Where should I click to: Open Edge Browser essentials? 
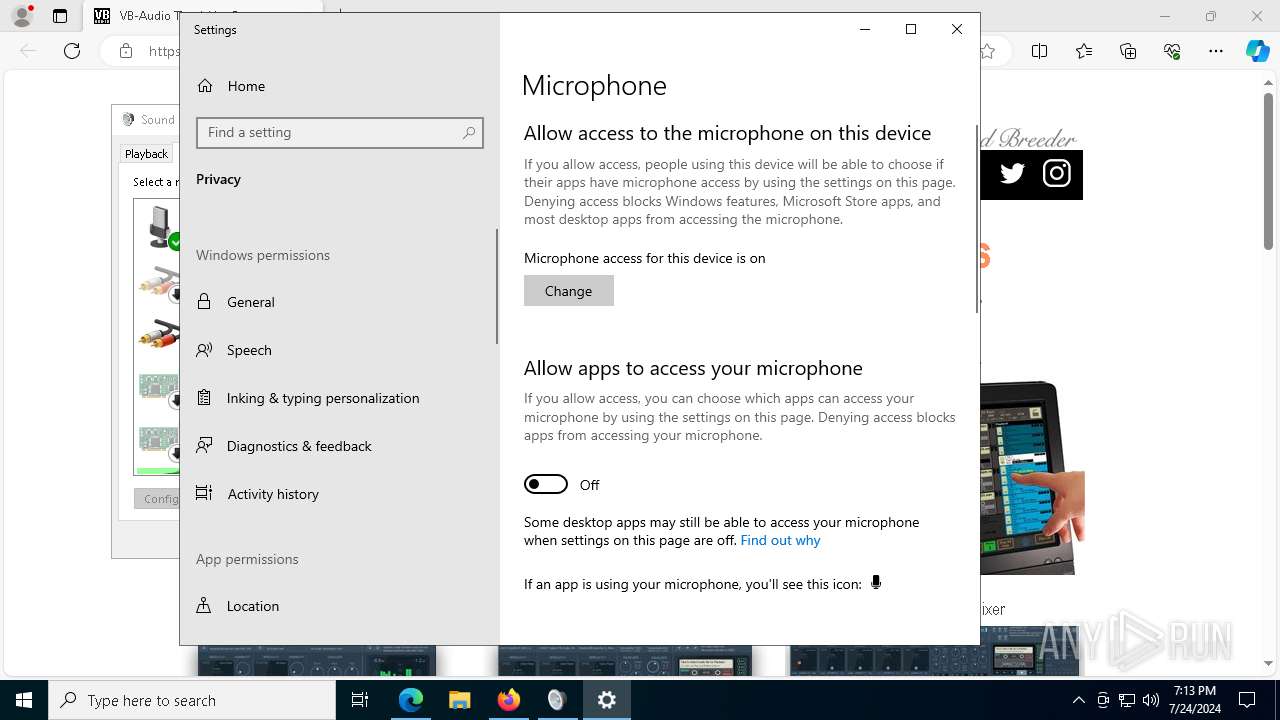(1172, 51)
